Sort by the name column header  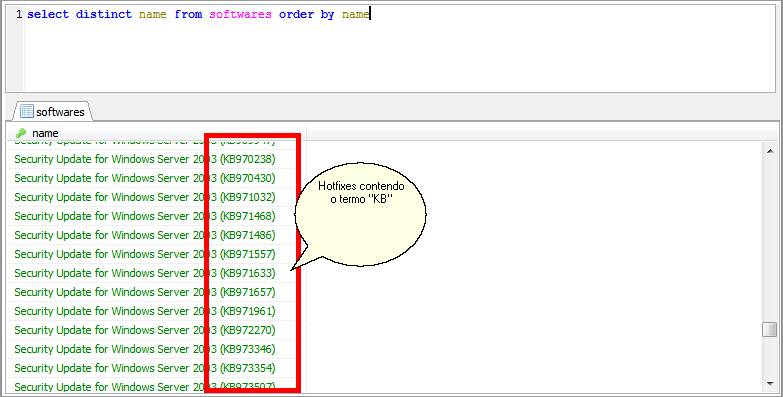[x=157, y=133]
